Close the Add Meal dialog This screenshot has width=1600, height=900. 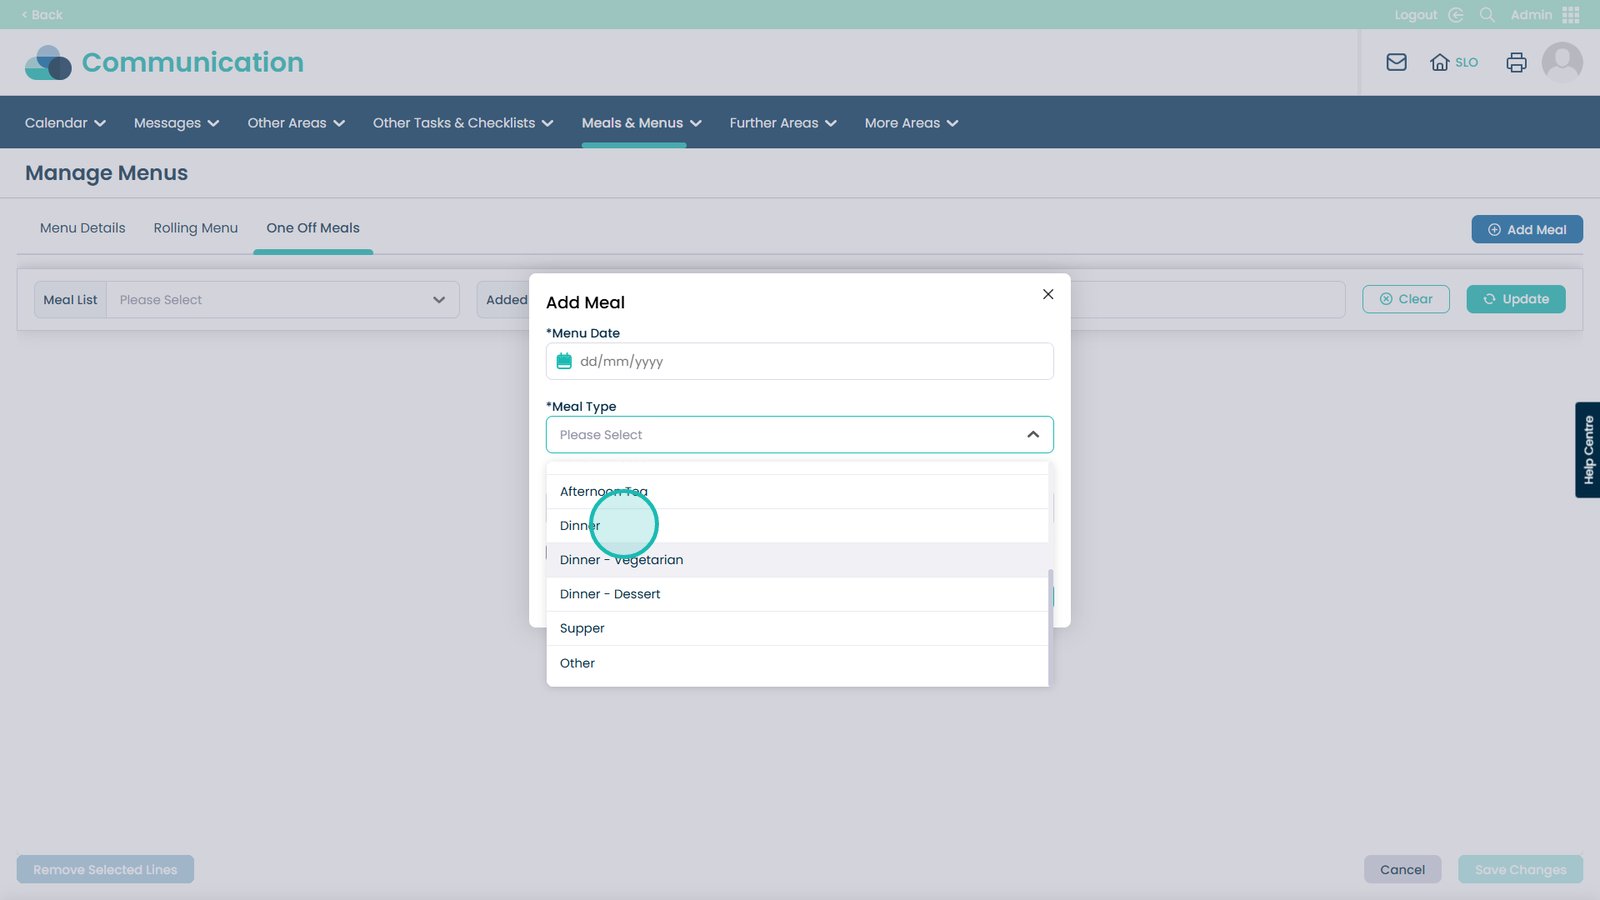click(x=1048, y=294)
